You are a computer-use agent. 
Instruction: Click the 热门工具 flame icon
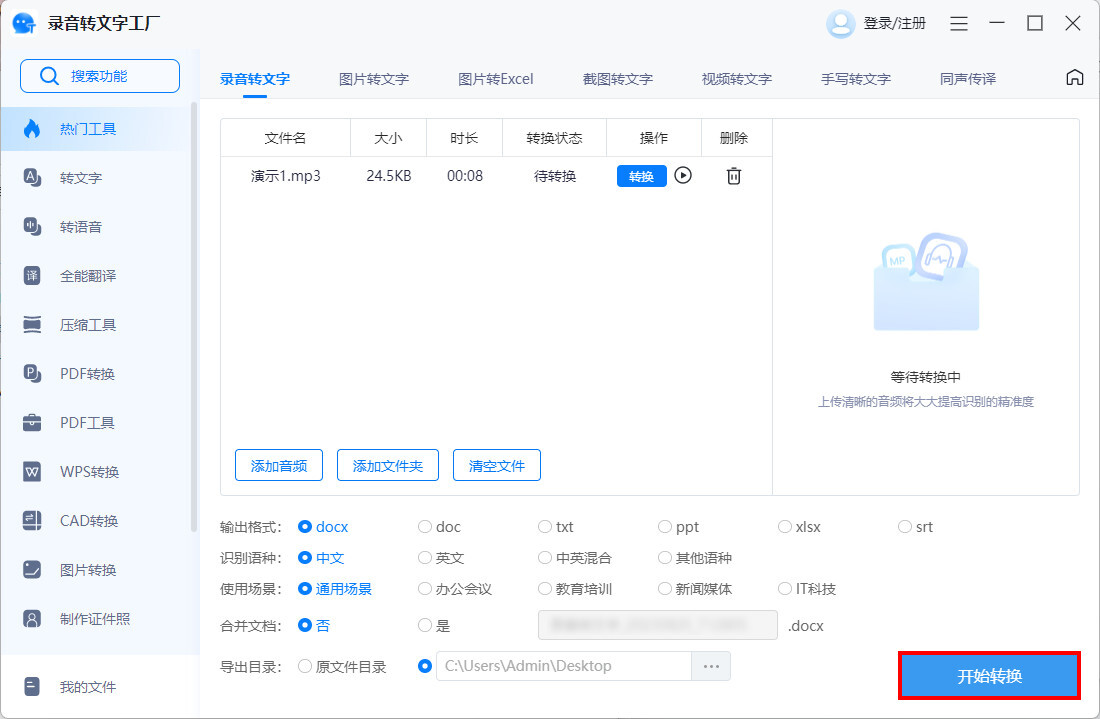(32, 128)
